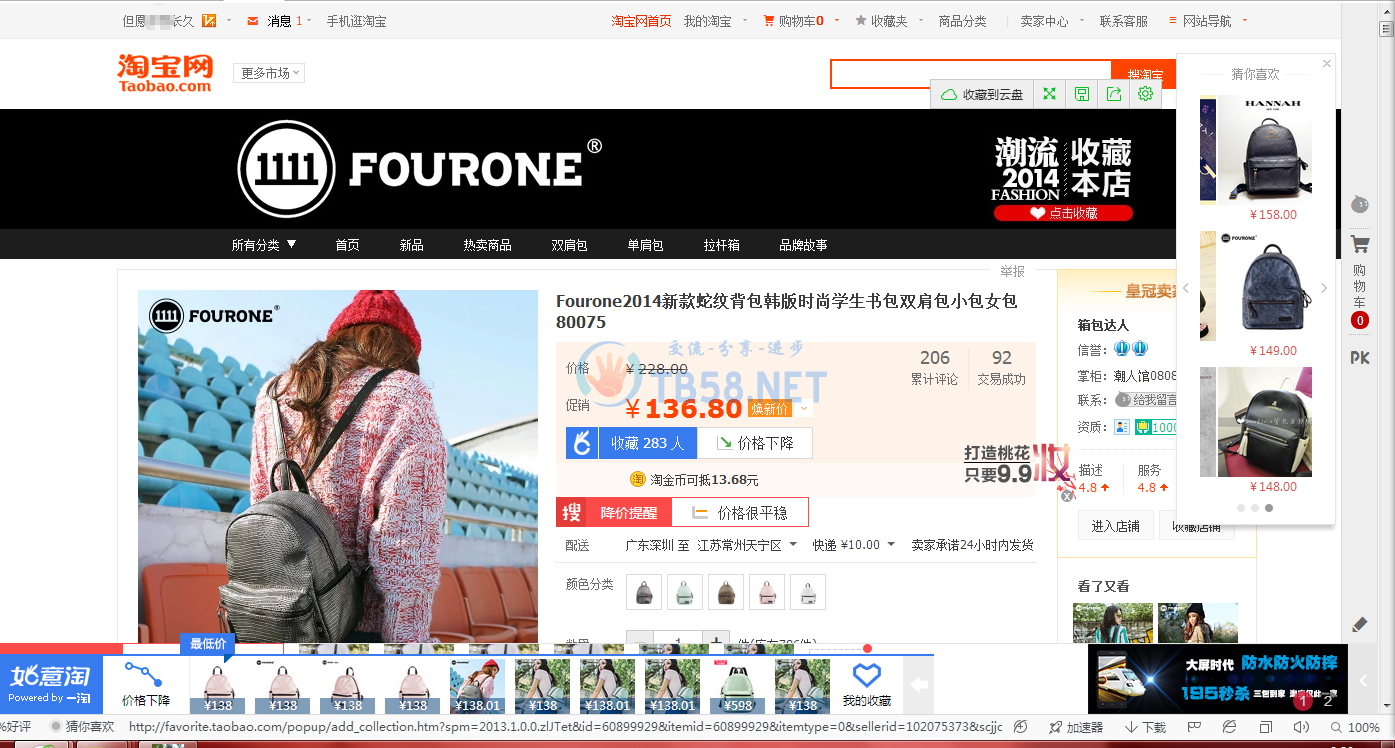Open 我的收藏 heart icon in bottom bar
This screenshot has height=748, width=1395.
click(x=866, y=675)
